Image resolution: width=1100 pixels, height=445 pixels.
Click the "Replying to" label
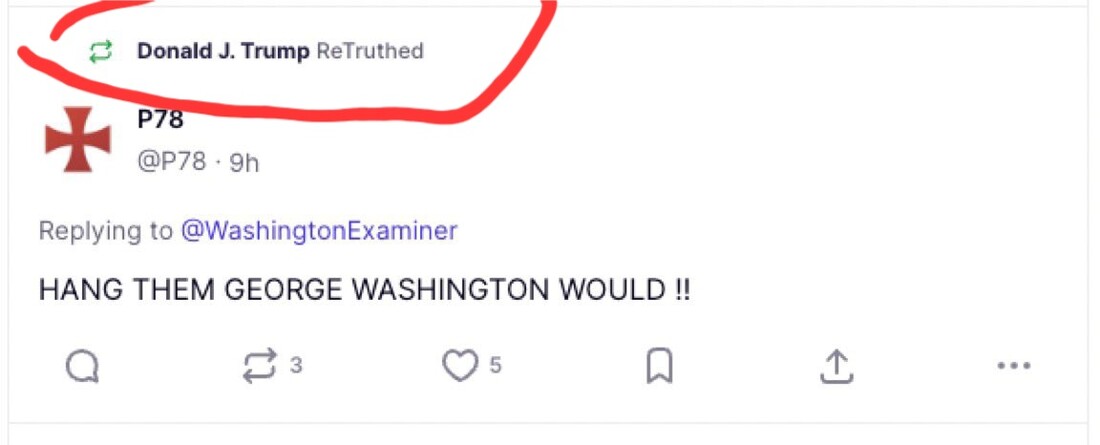click(105, 231)
